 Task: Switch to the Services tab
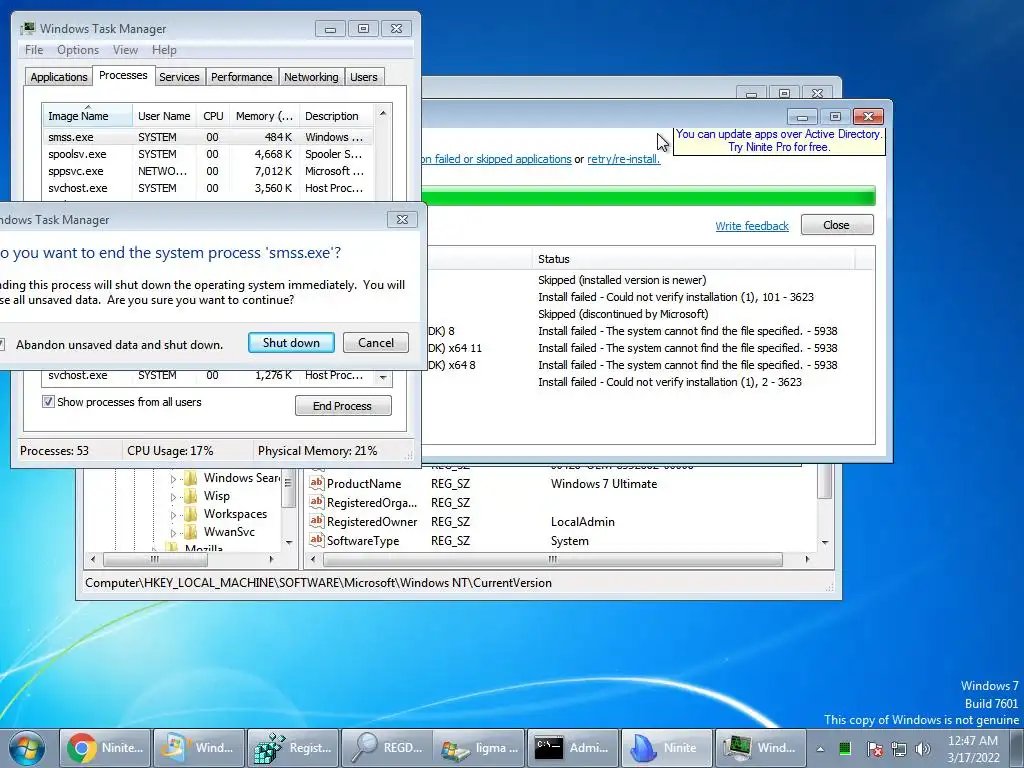(179, 77)
